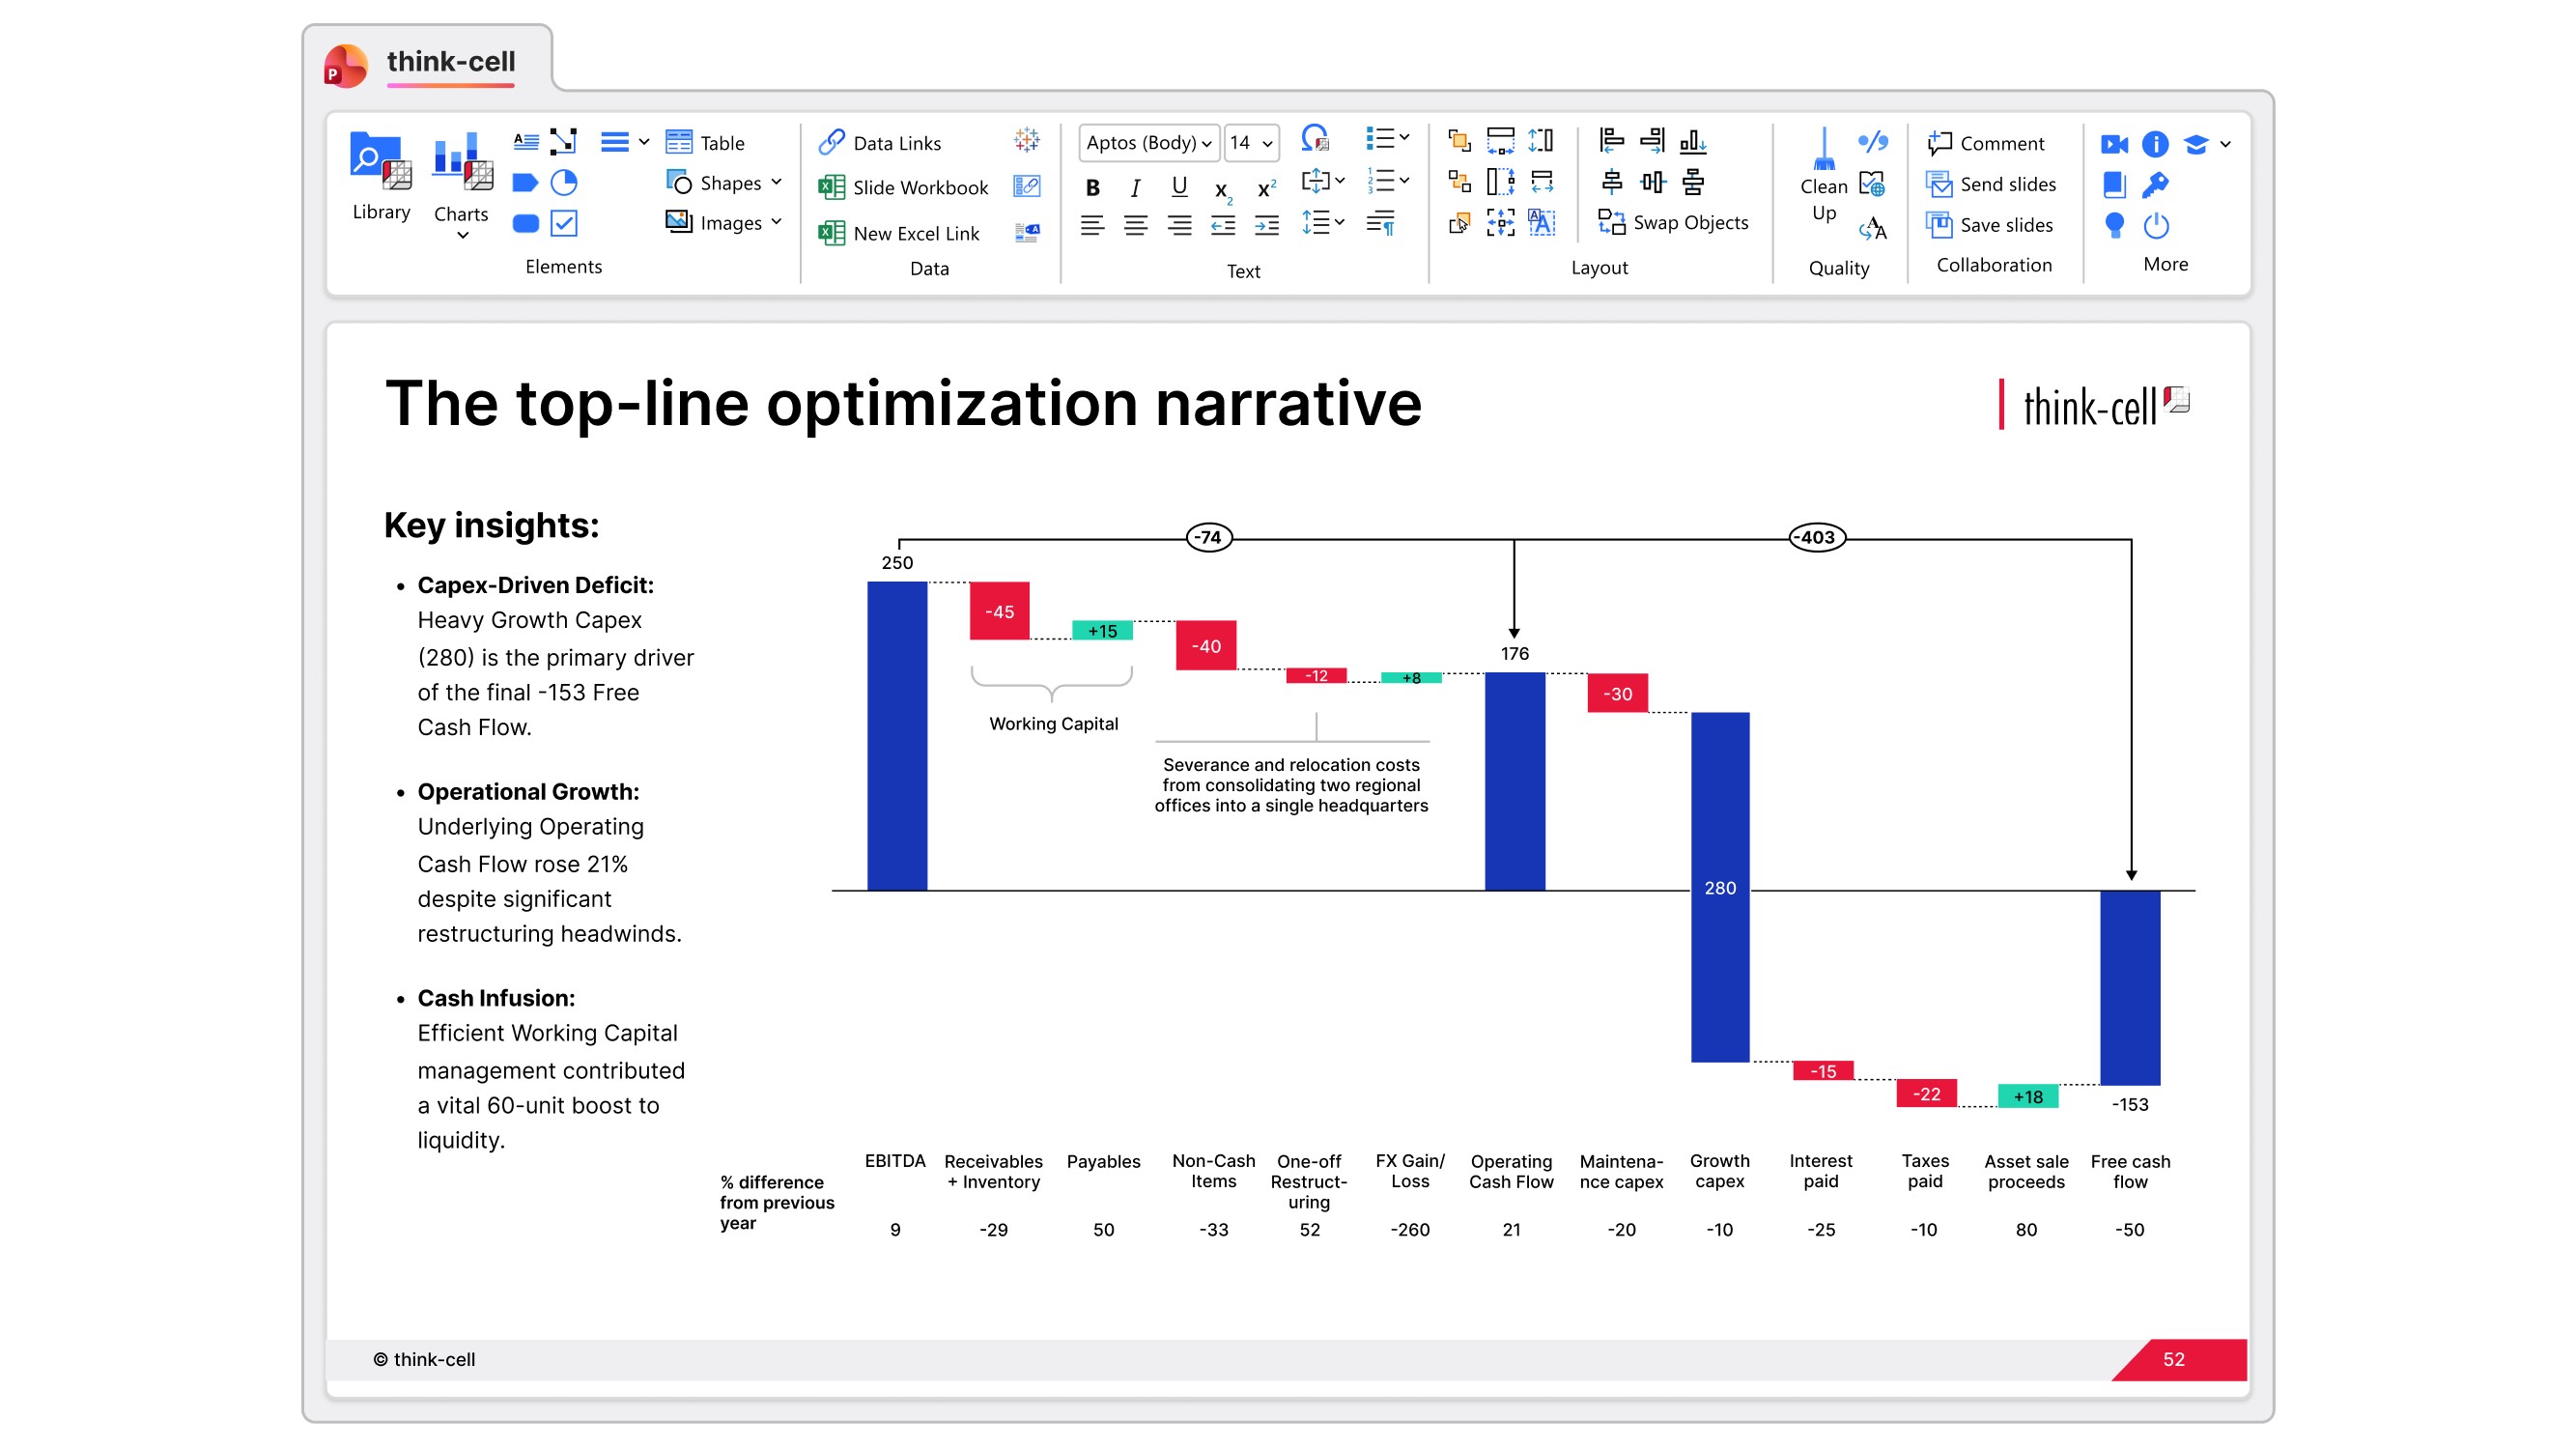
Task: Toggle underline text formatting
Action: tap(1179, 187)
